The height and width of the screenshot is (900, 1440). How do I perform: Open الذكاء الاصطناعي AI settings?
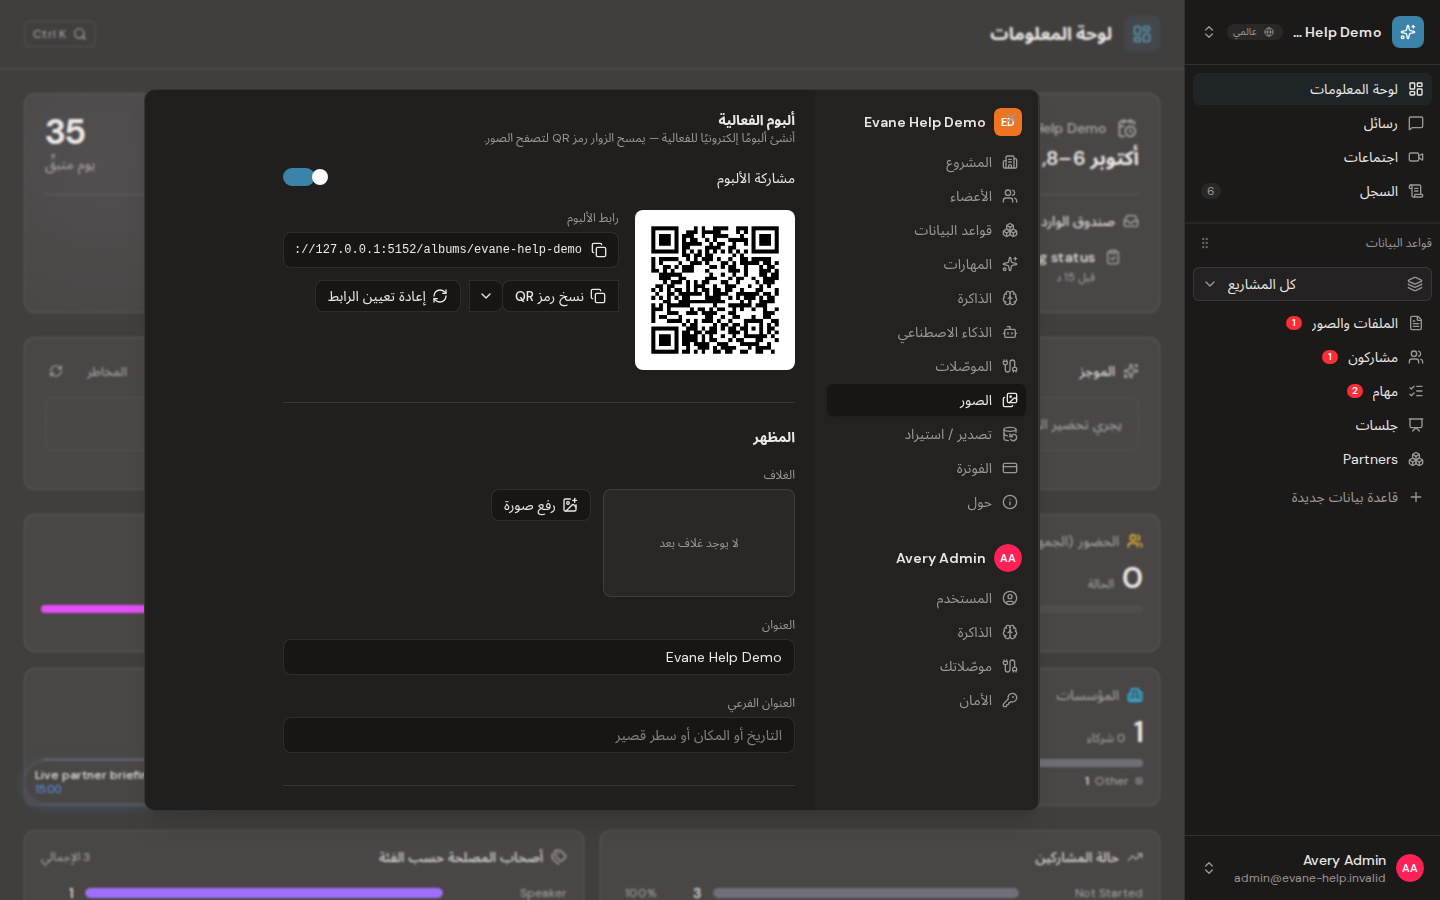[x=926, y=332]
